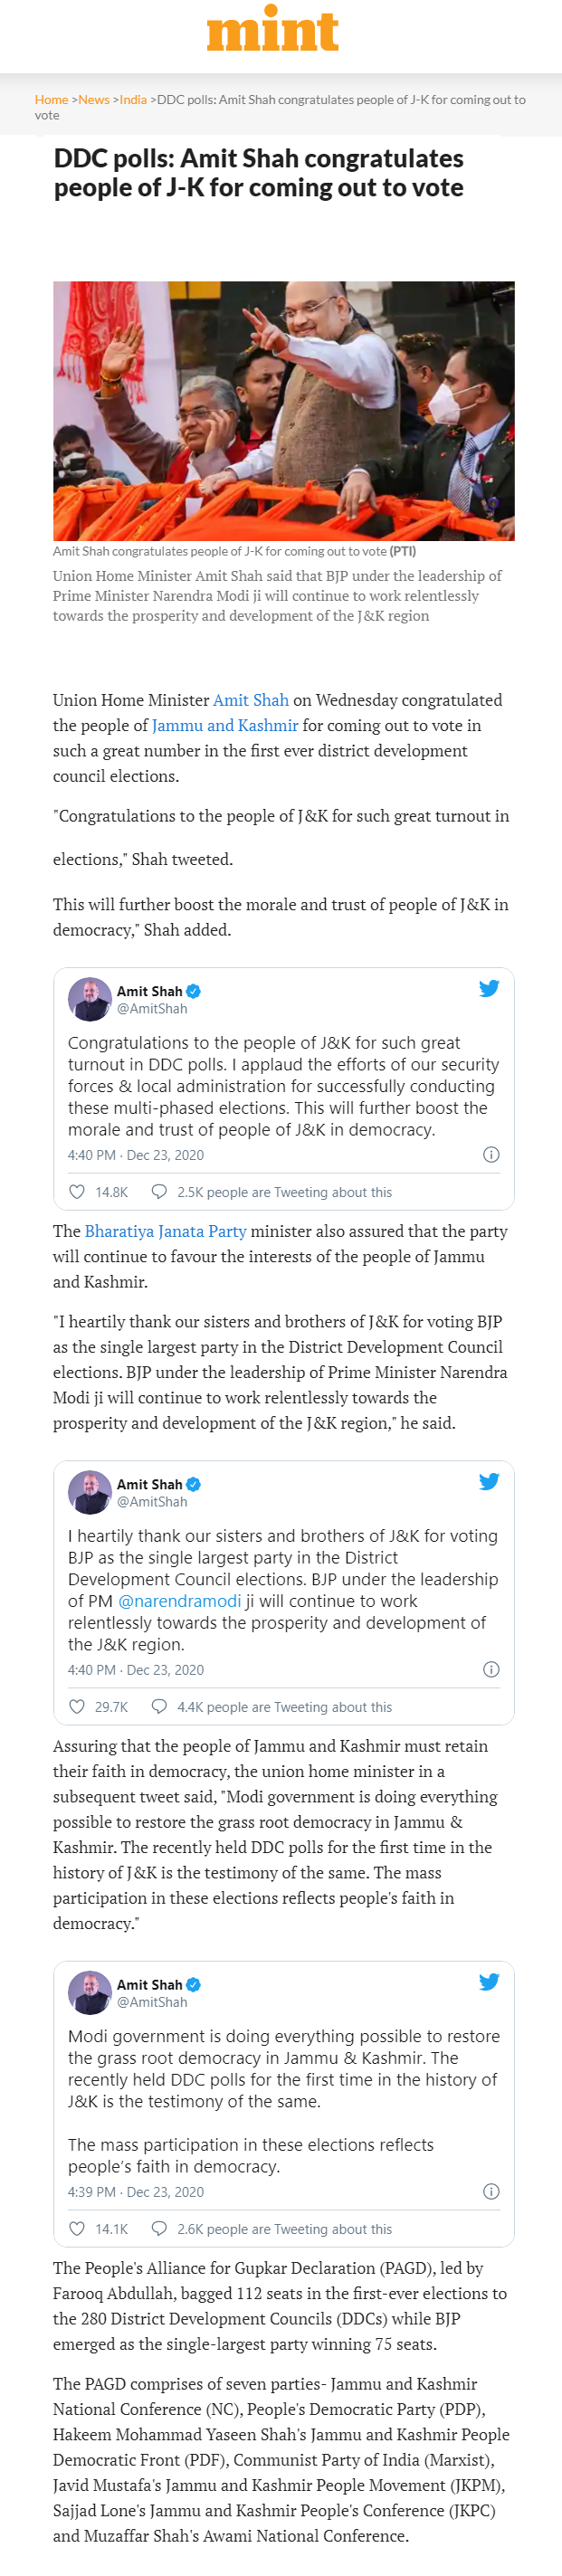Image resolution: width=562 pixels, height=2576 pixels.
Task: Click Twitter bird icon in third tweet
Action: click(488, 1981)
